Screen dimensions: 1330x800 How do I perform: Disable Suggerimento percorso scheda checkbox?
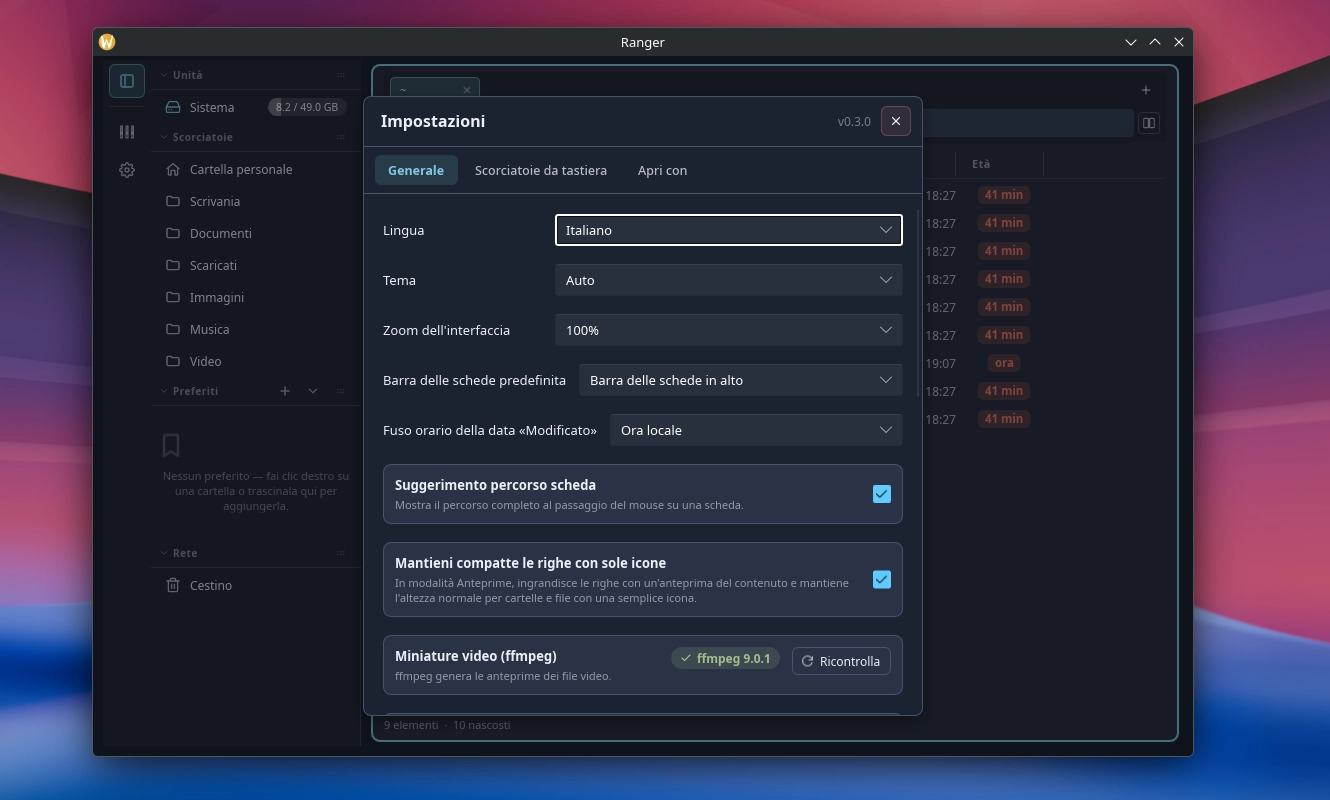pos(882,494)
